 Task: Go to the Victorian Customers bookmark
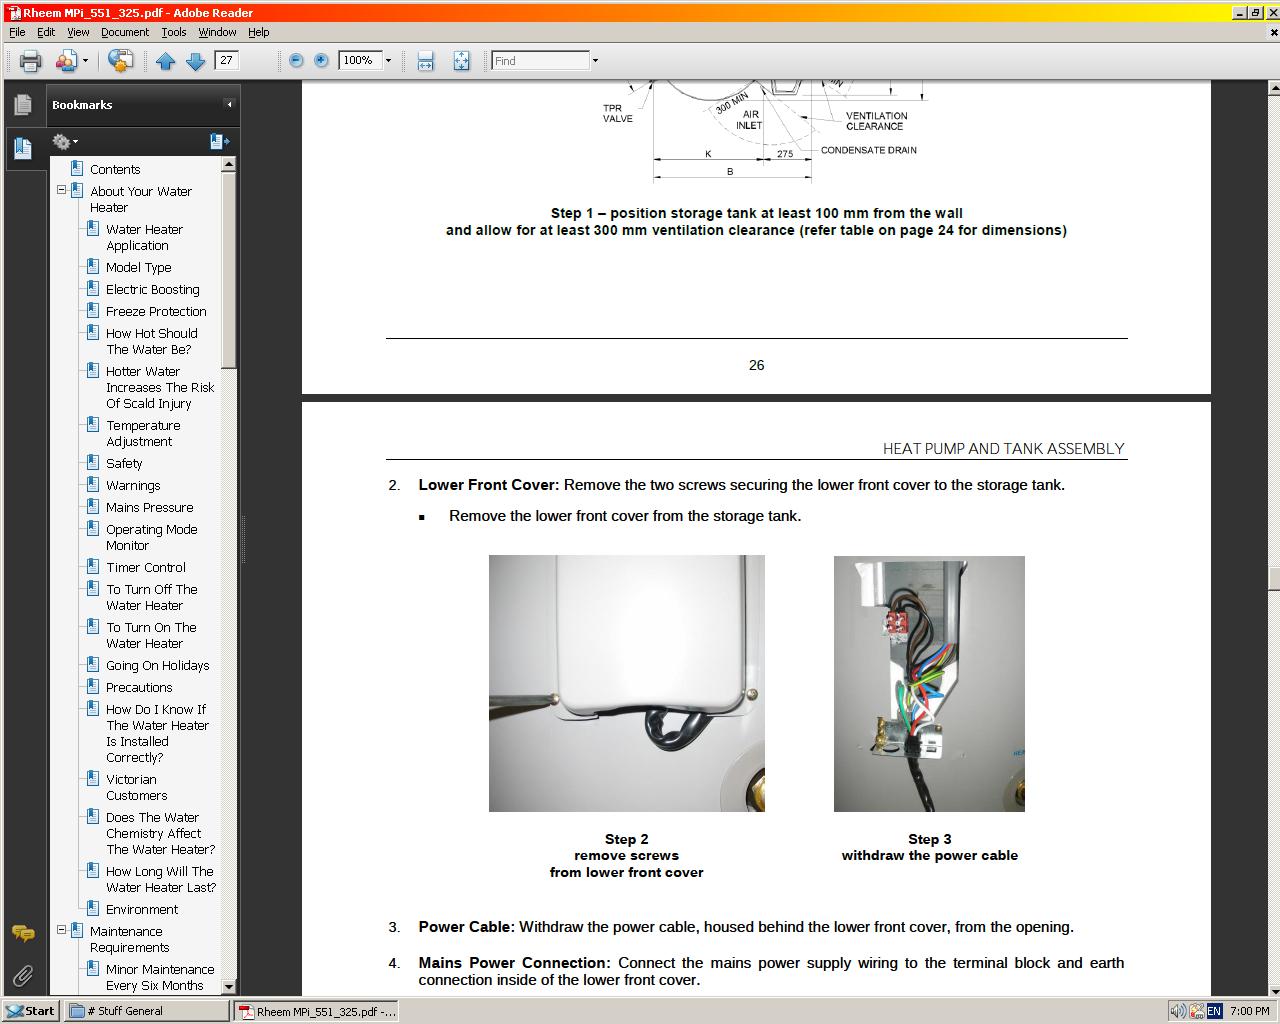(x=136, y=788)
